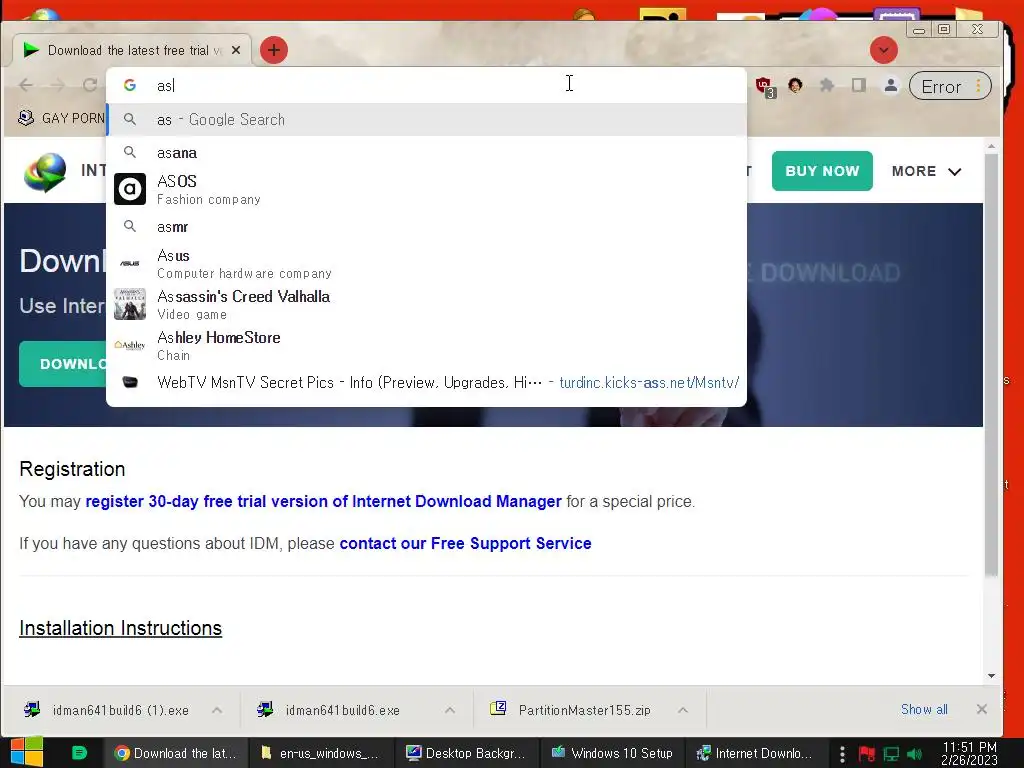The width and height of the screenshot is (1024, 768).
Task: Switch to Desktop Background taskbar item
Action: pyautogui.click(x=467, y=753)
